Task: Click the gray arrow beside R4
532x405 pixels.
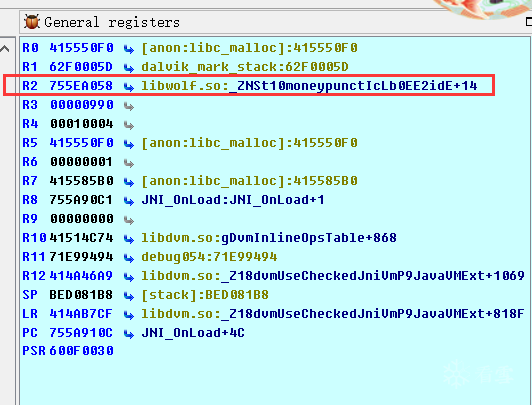Action: [129, 126]
